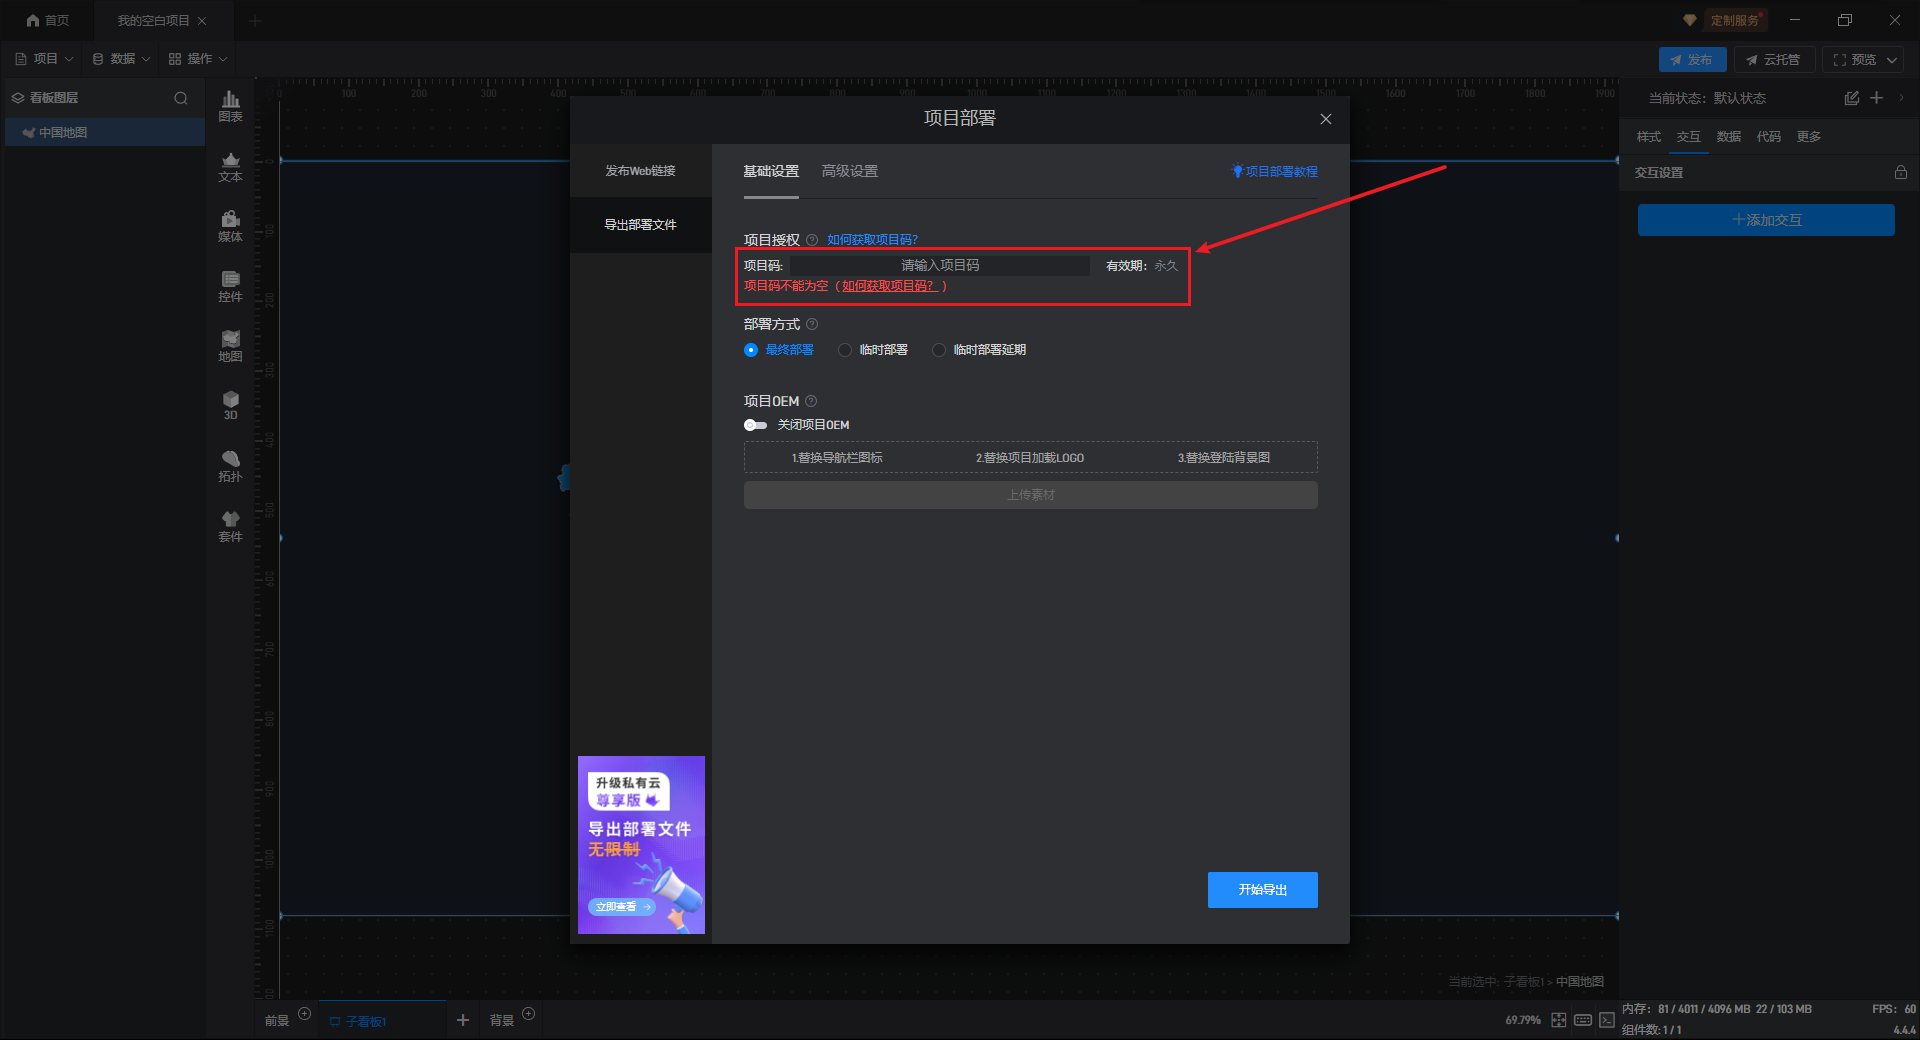Switch to 样式 tab in right panel

click(1649, 137)
